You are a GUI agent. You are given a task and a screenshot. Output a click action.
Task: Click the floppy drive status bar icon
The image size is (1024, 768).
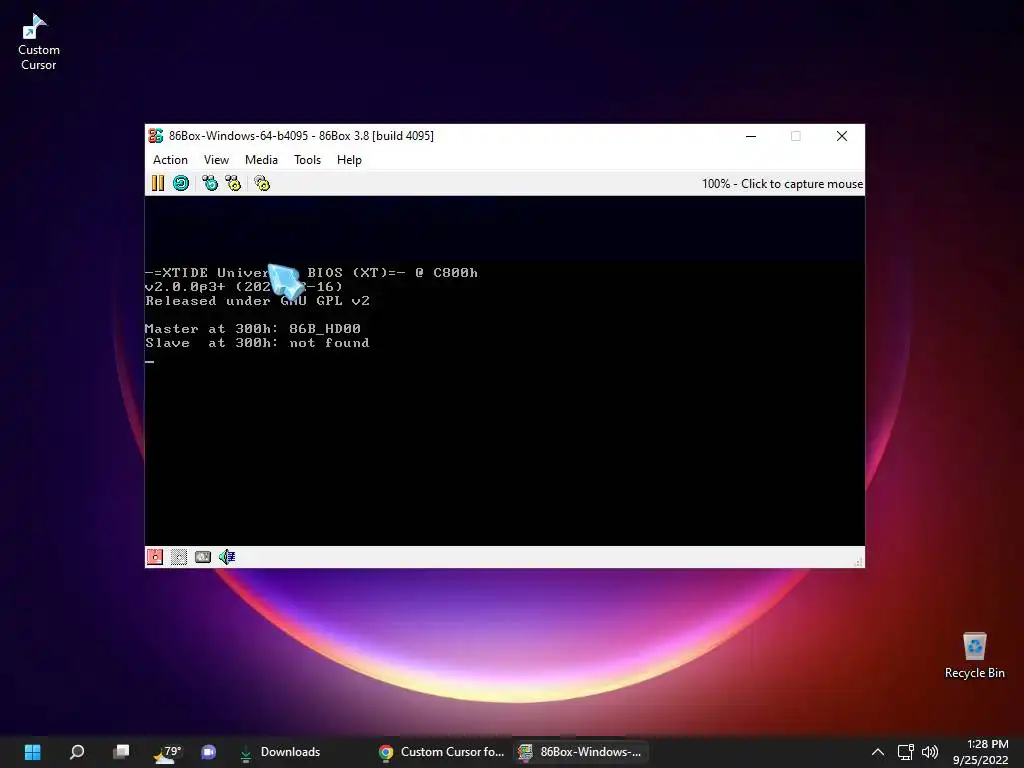[x=155, y=556]
